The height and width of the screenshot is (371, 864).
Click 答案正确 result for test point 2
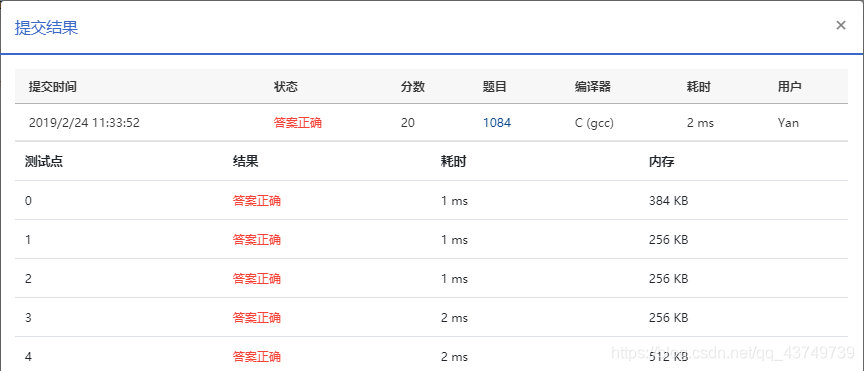click(x=257, y=279)
